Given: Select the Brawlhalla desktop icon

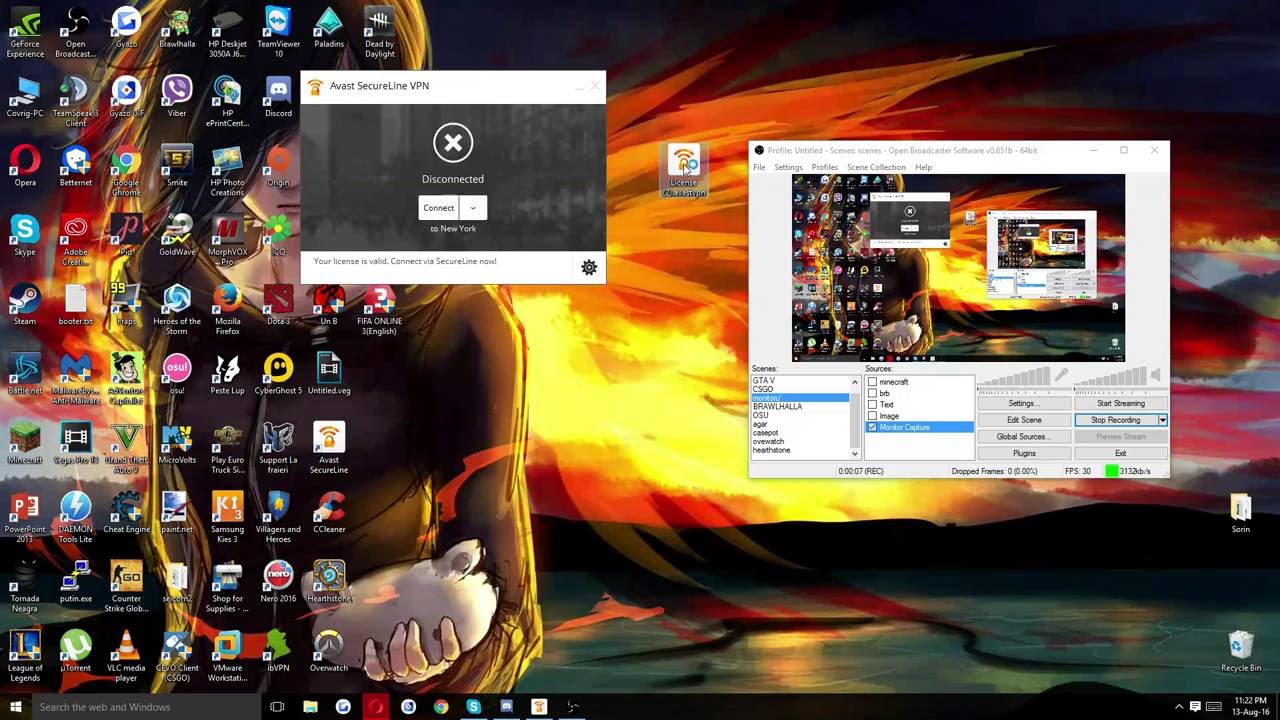Looking at the screenshot, I should coord(177,30).
